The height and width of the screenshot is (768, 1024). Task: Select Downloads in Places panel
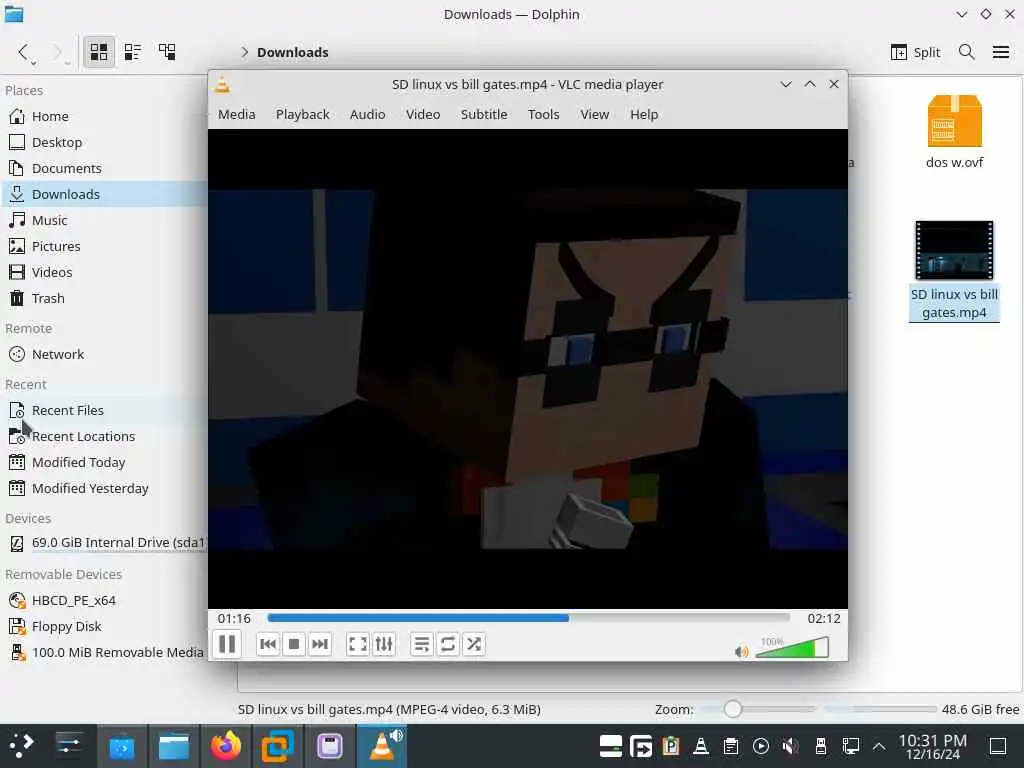coord(104,194)
